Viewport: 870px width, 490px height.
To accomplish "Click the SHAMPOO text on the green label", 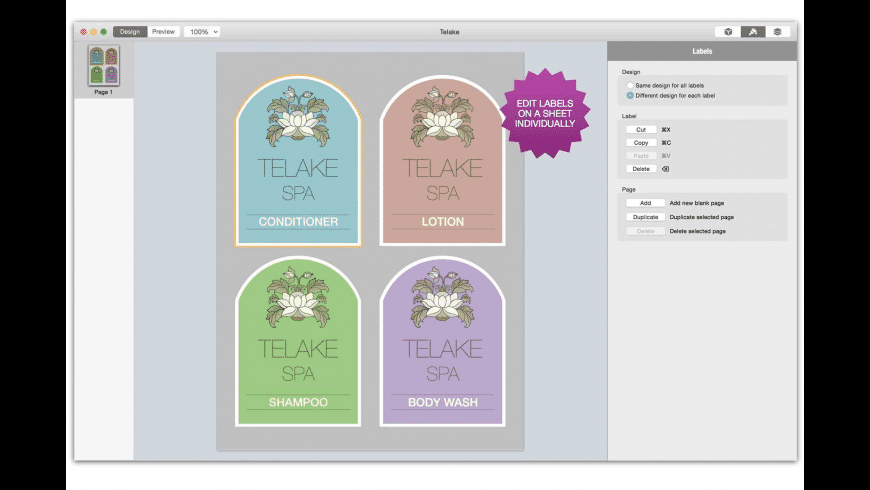I will click(298, 403).
